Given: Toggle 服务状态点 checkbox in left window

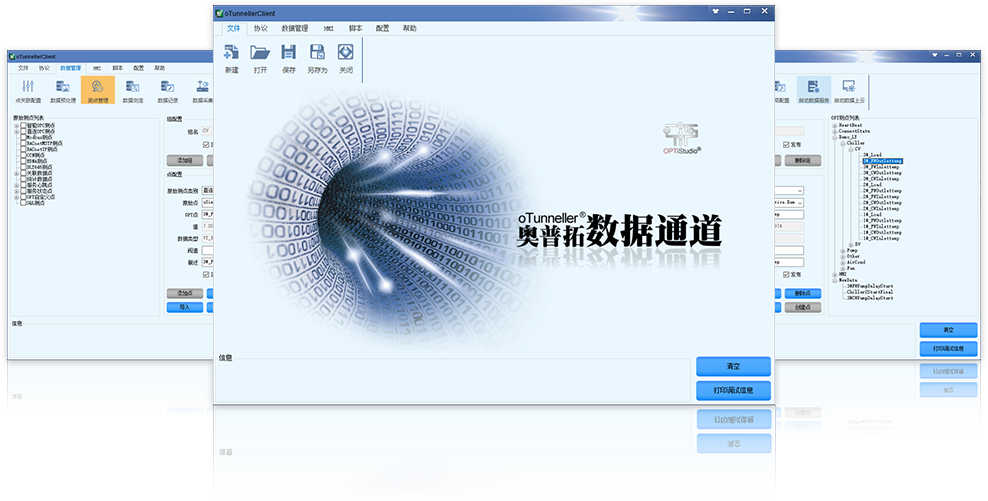Looking at the screenshot, I should tap(23, 191).
